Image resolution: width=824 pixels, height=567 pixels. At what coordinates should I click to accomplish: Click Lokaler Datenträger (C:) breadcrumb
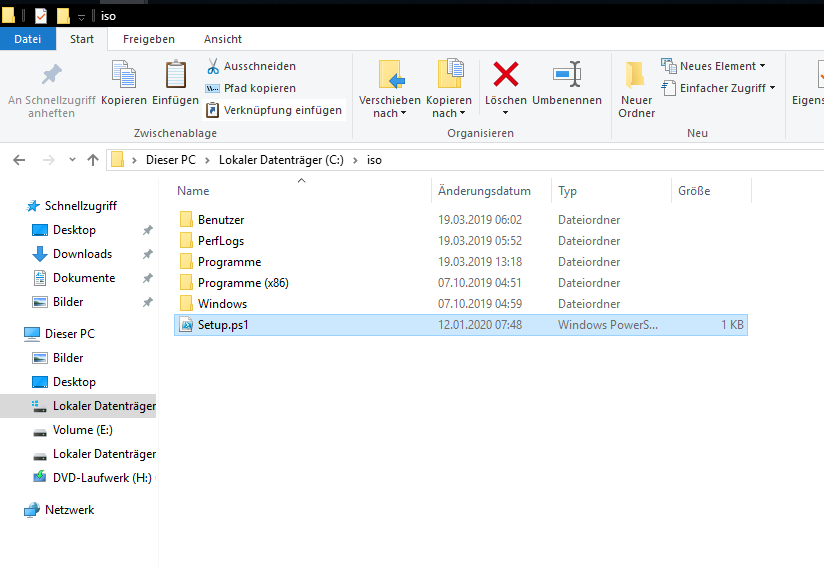(x=281, y=160)
